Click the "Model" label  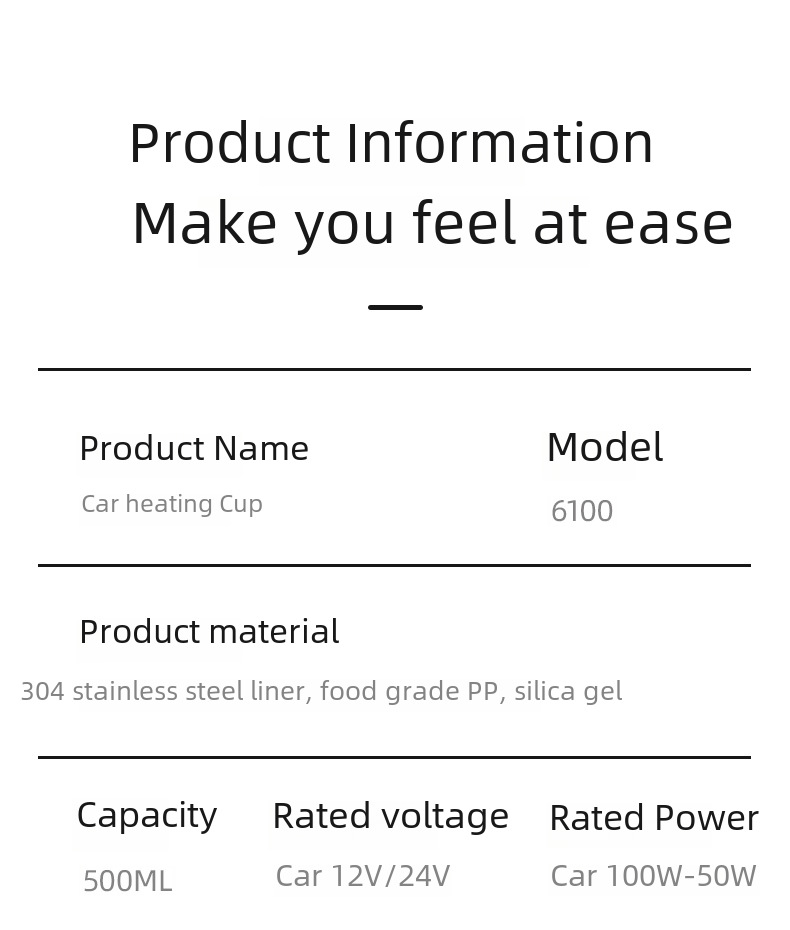(604, 448)
